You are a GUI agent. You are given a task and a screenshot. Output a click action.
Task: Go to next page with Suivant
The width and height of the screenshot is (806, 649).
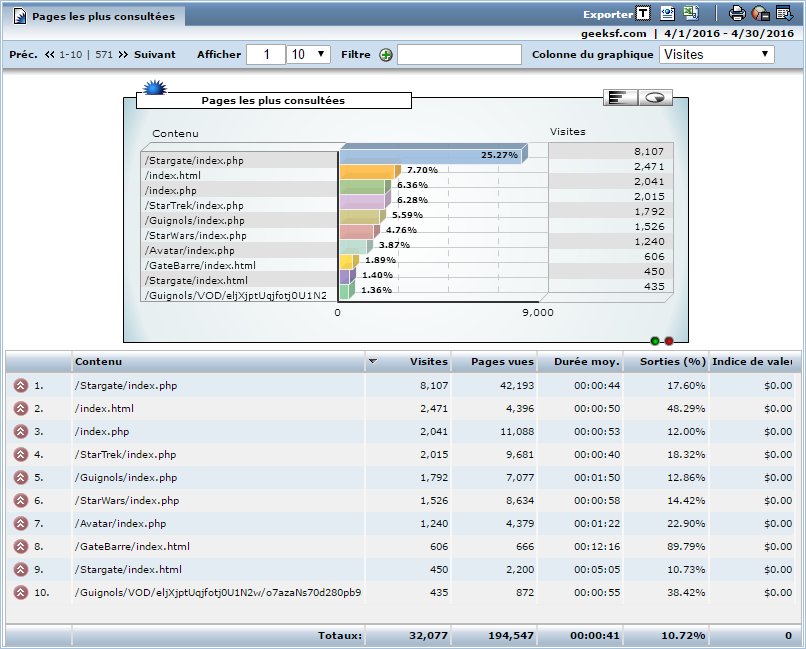(155, 54)
